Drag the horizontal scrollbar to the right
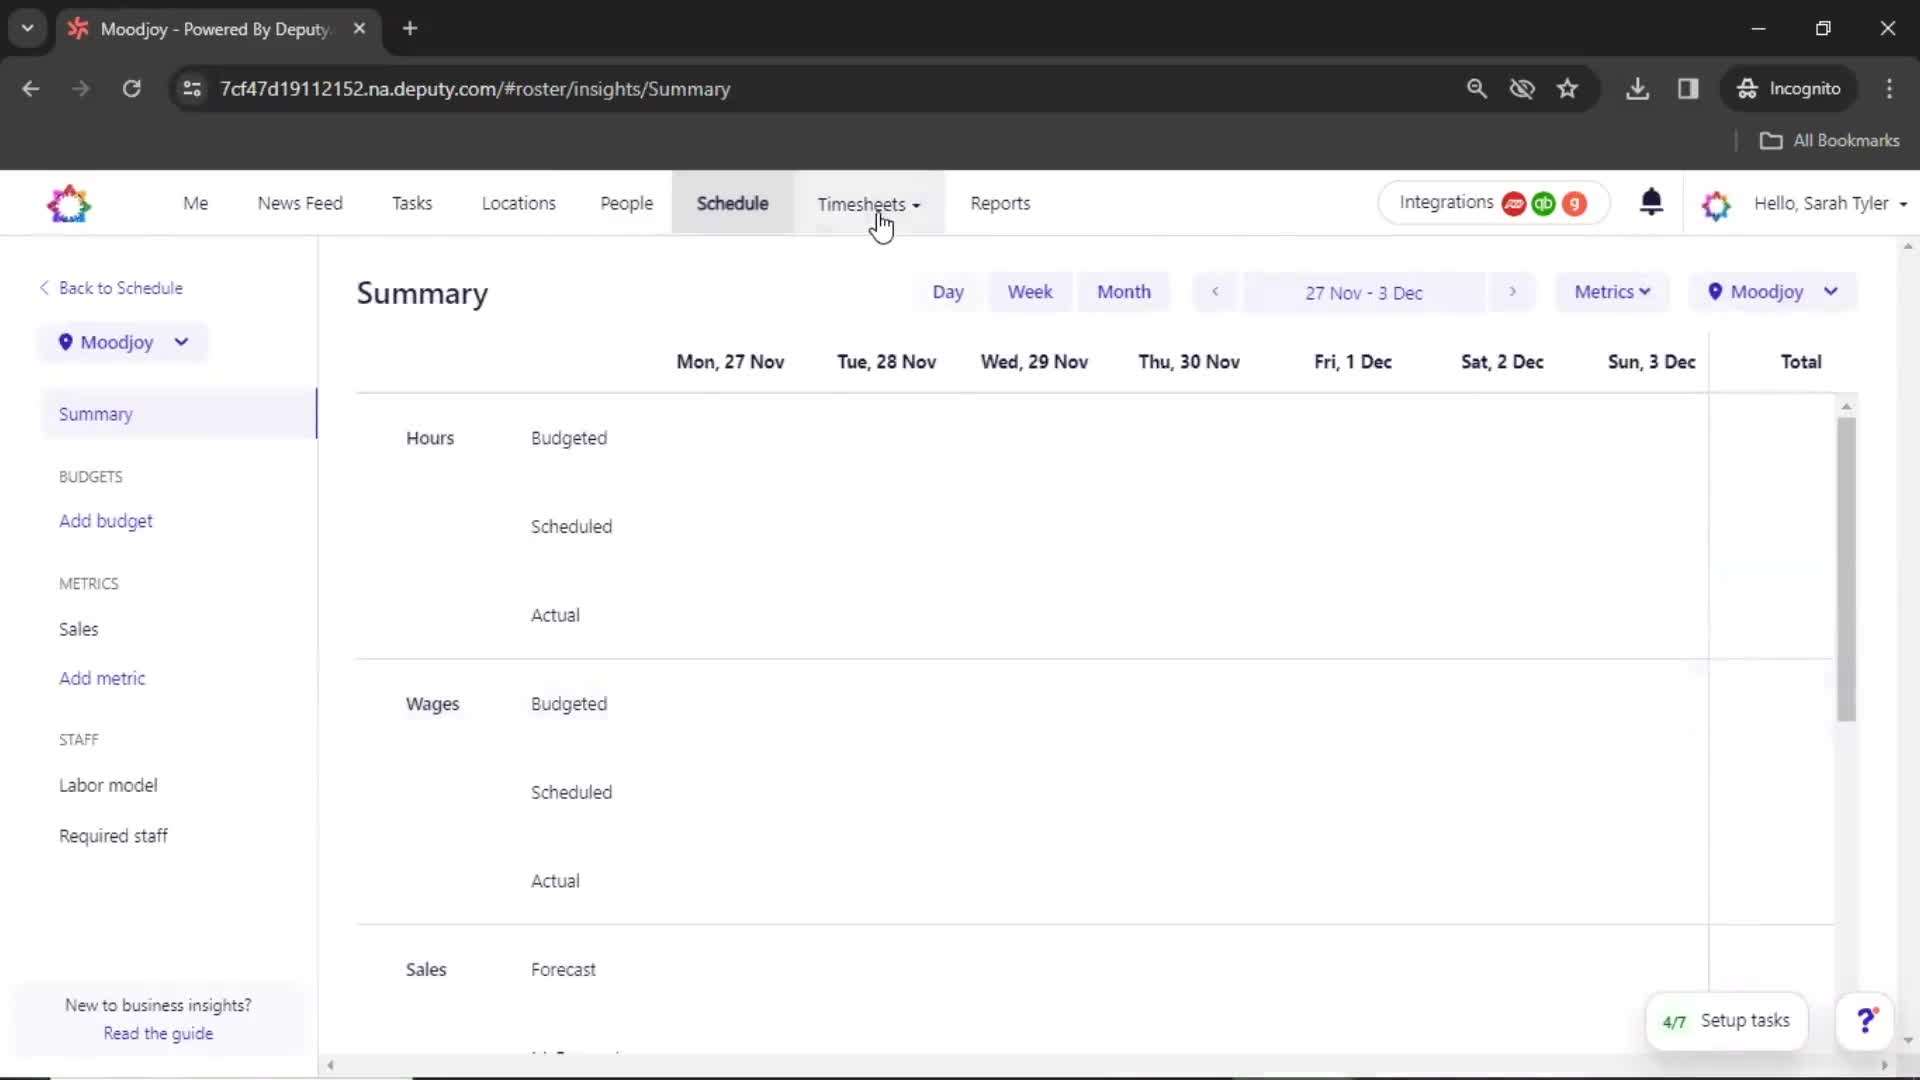The image size is (1920, 1080). pyautogui.click(x=1884, y=1065)
